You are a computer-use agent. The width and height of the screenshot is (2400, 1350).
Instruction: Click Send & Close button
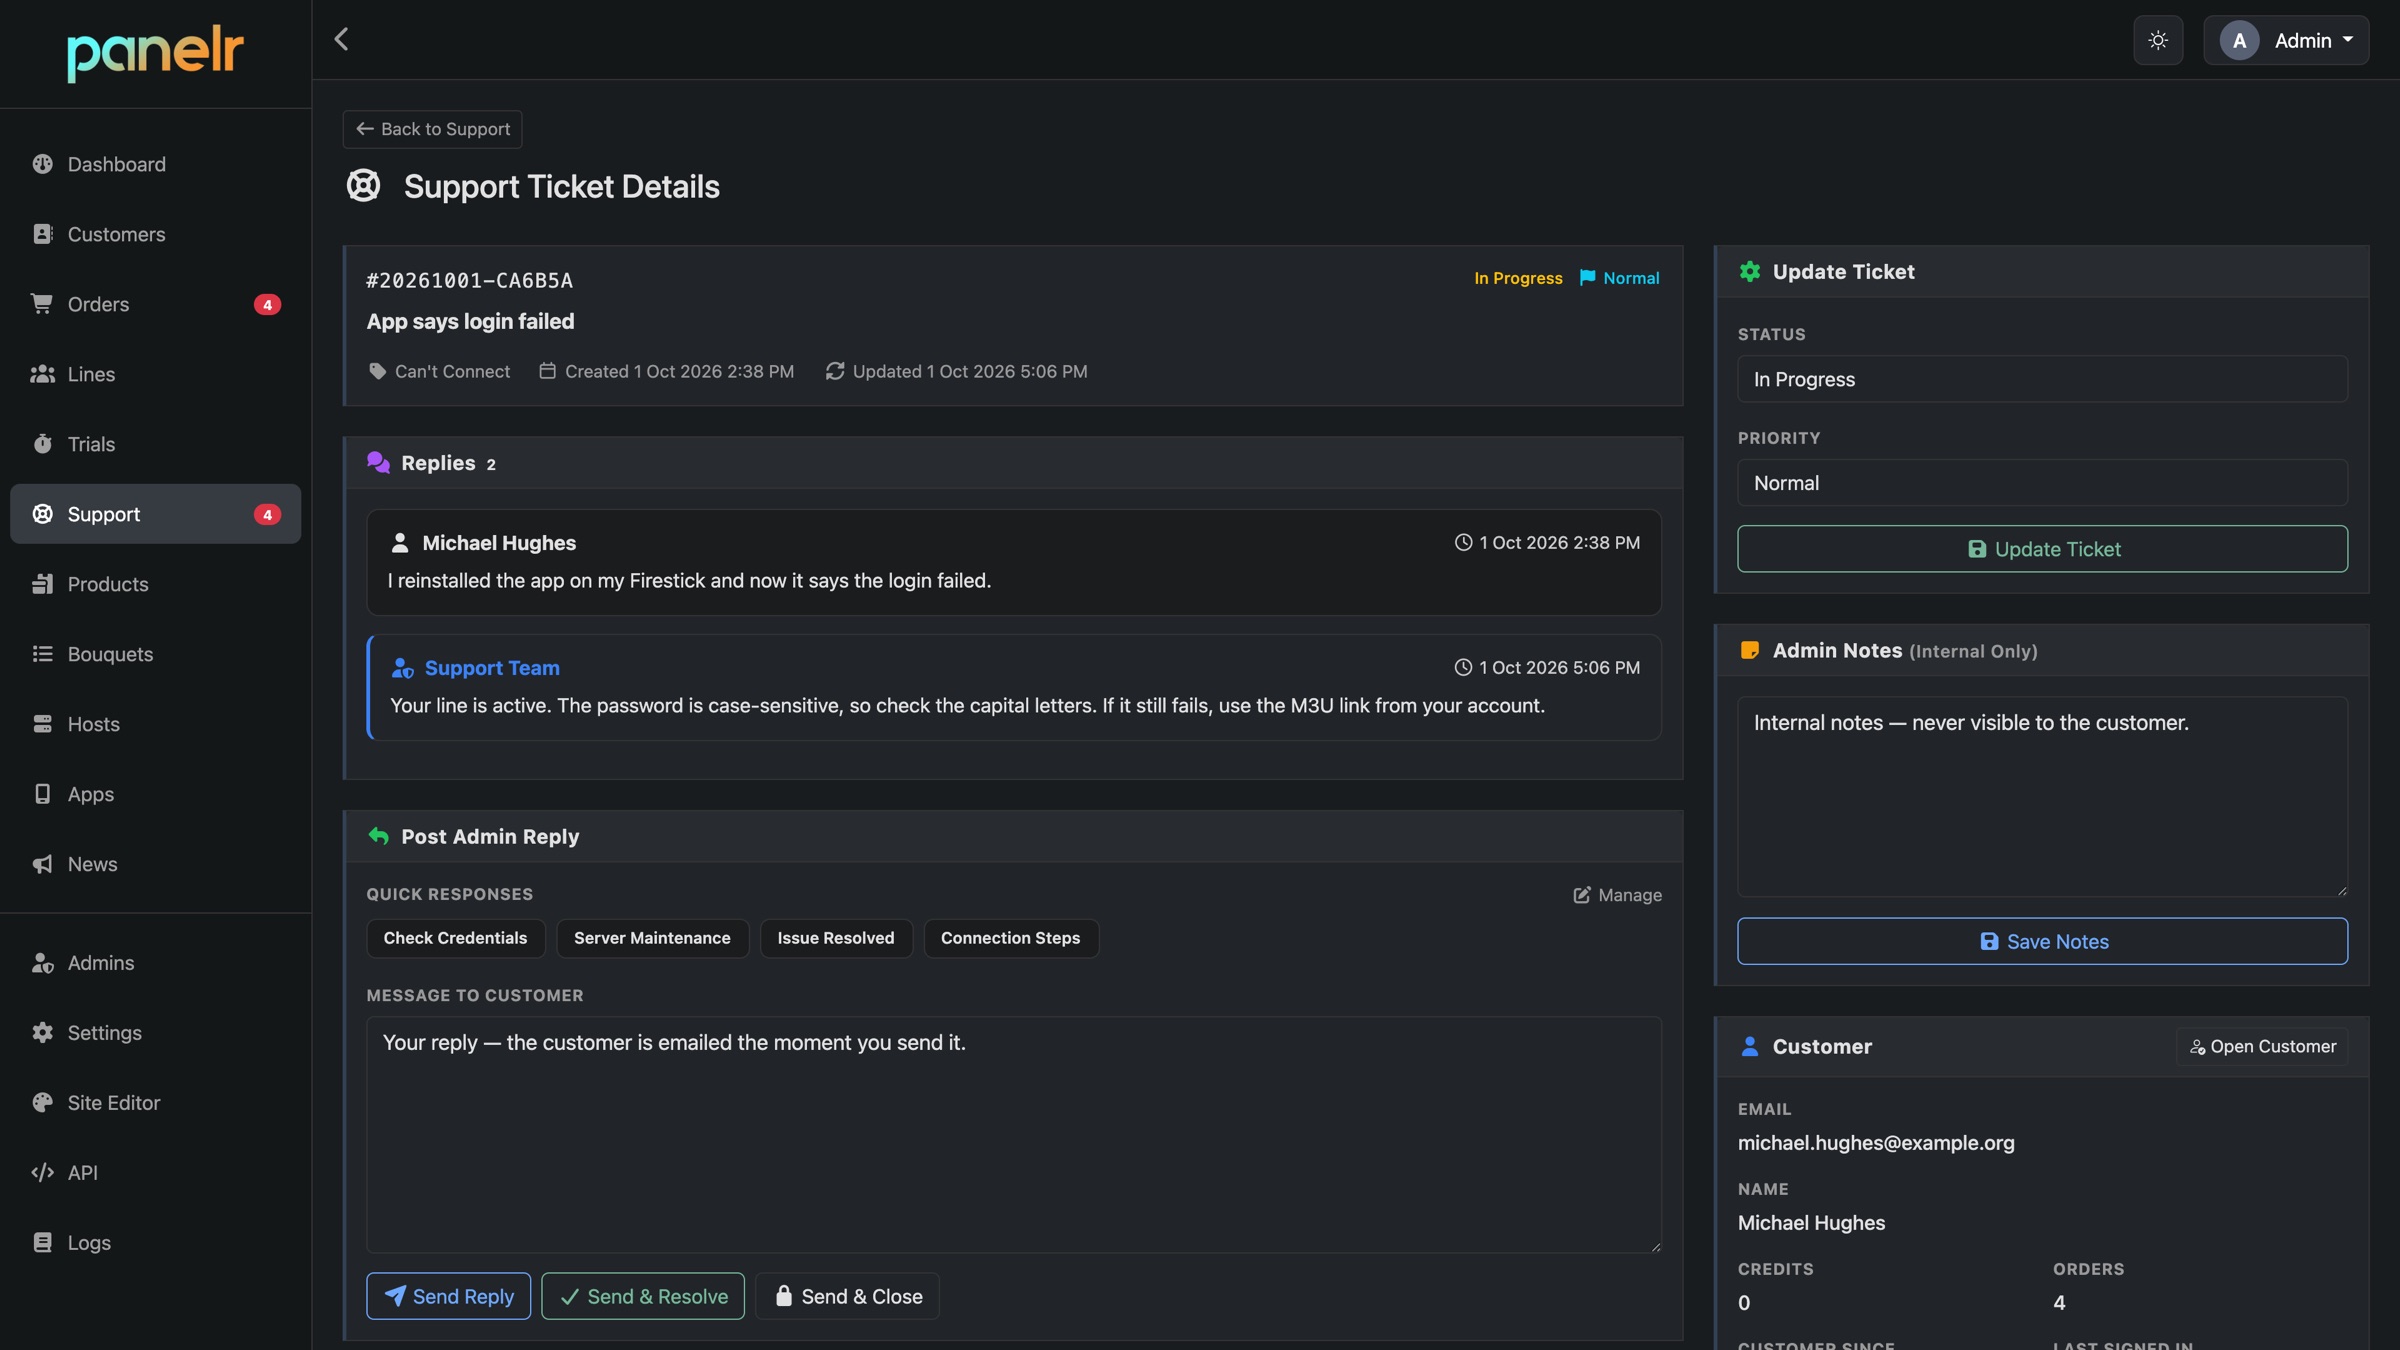coord(848,1296)
